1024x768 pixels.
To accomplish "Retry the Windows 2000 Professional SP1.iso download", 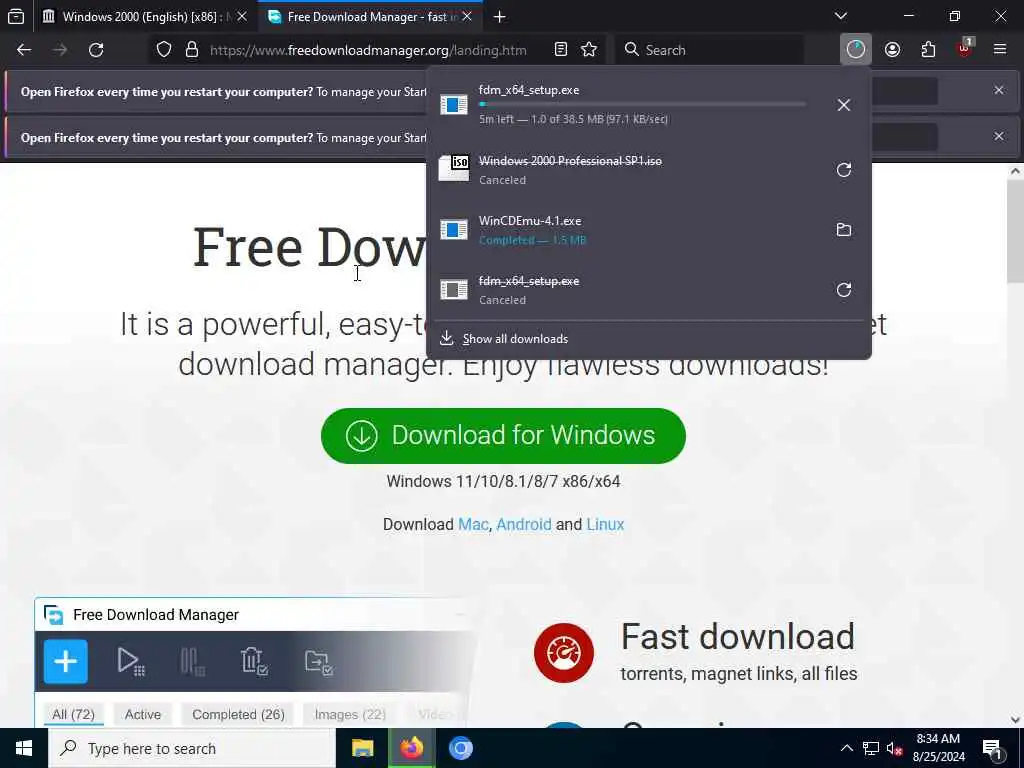I will 844,170.
